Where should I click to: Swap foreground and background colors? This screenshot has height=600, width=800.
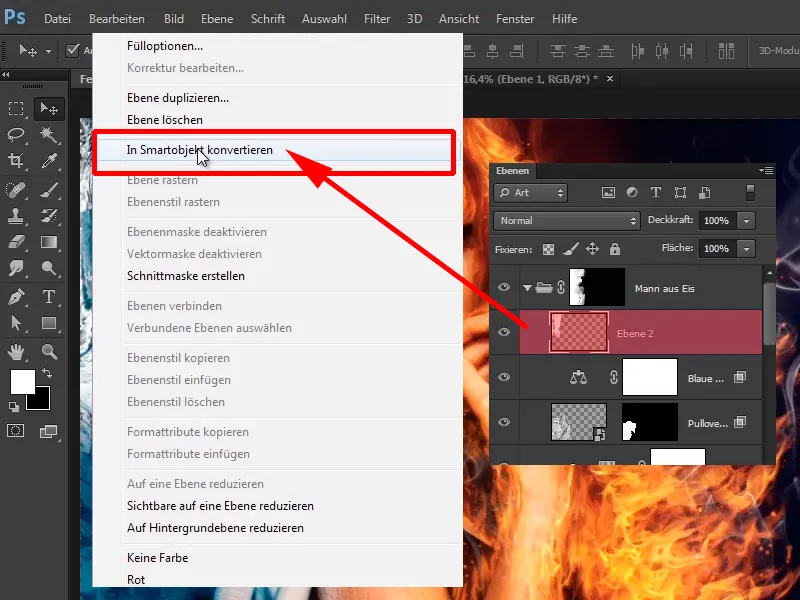[x=47, y=373]
